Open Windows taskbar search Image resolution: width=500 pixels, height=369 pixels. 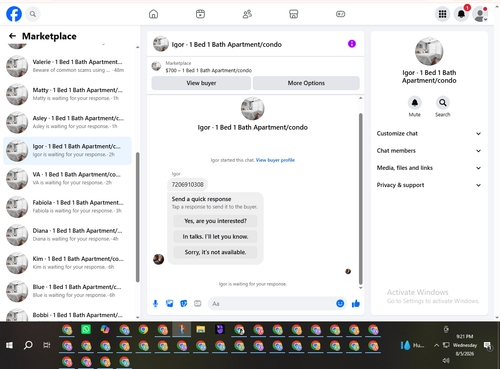28,345
